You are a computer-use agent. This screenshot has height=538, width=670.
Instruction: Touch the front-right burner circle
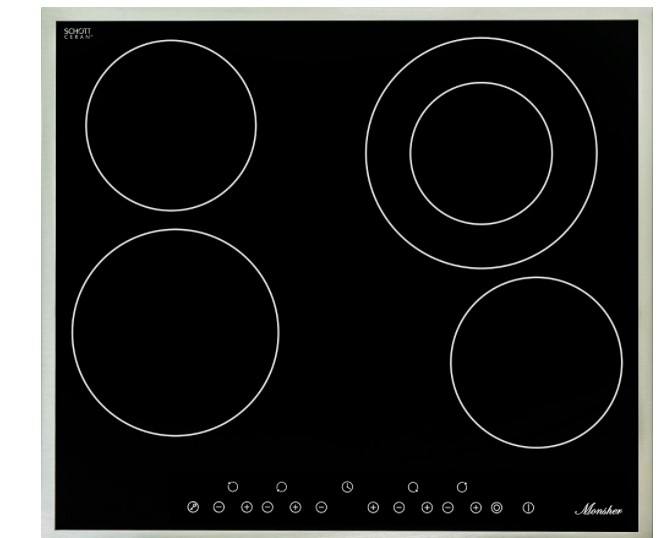tap(535, 362)
